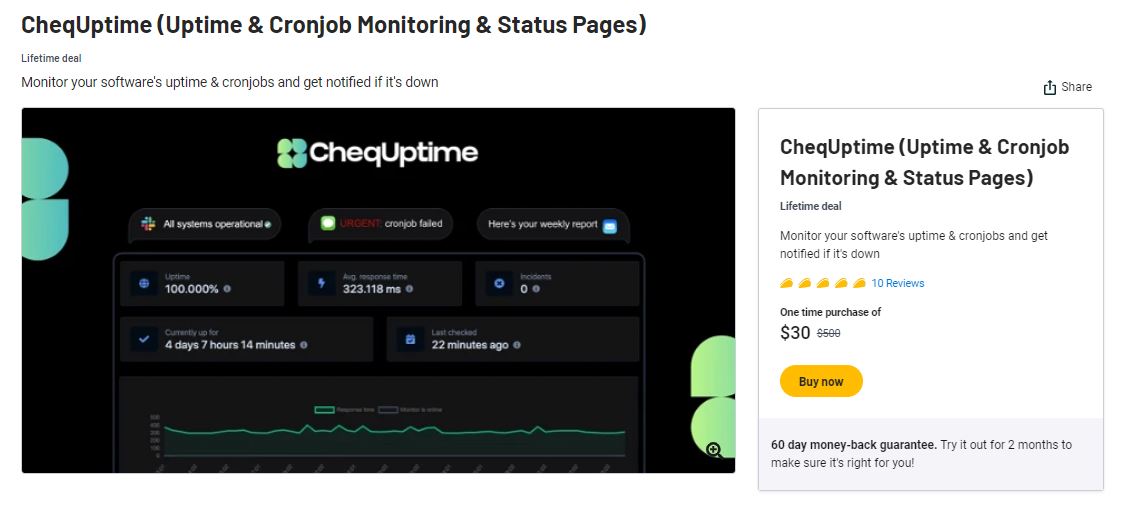Click the Monitor is online legend swatch
The image size is (1133, 505).
click(x=389, y=410)
